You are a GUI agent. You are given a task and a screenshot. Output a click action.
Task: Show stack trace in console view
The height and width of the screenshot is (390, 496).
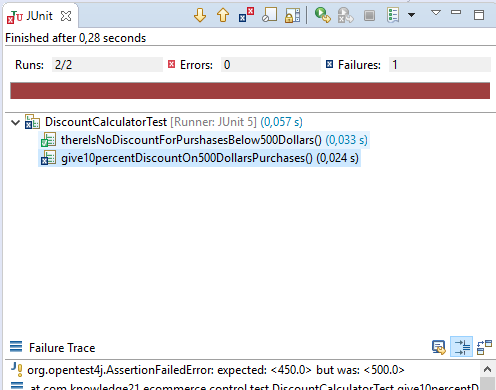[439, 347]
